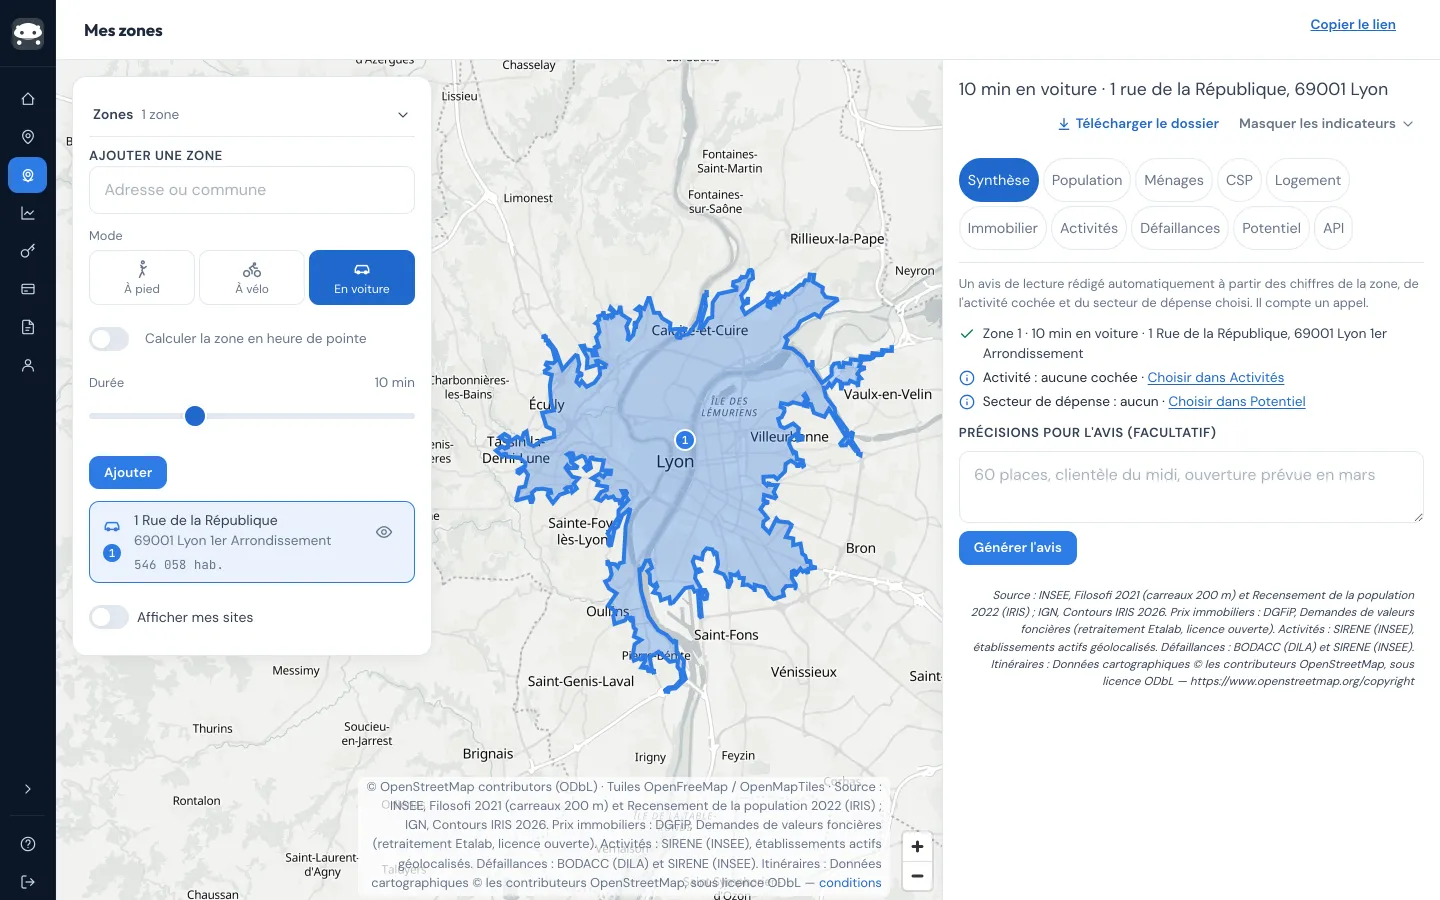
Task: Focus the Adresse ou commune input field
Action: 252,190
